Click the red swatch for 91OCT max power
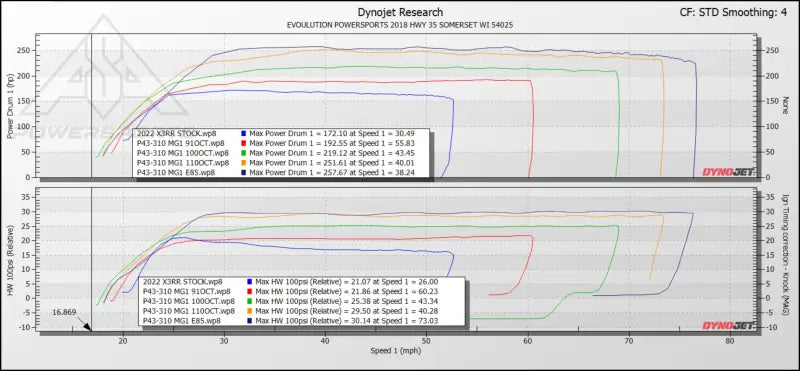Viewport: 800px width, 371px height. 242,142
